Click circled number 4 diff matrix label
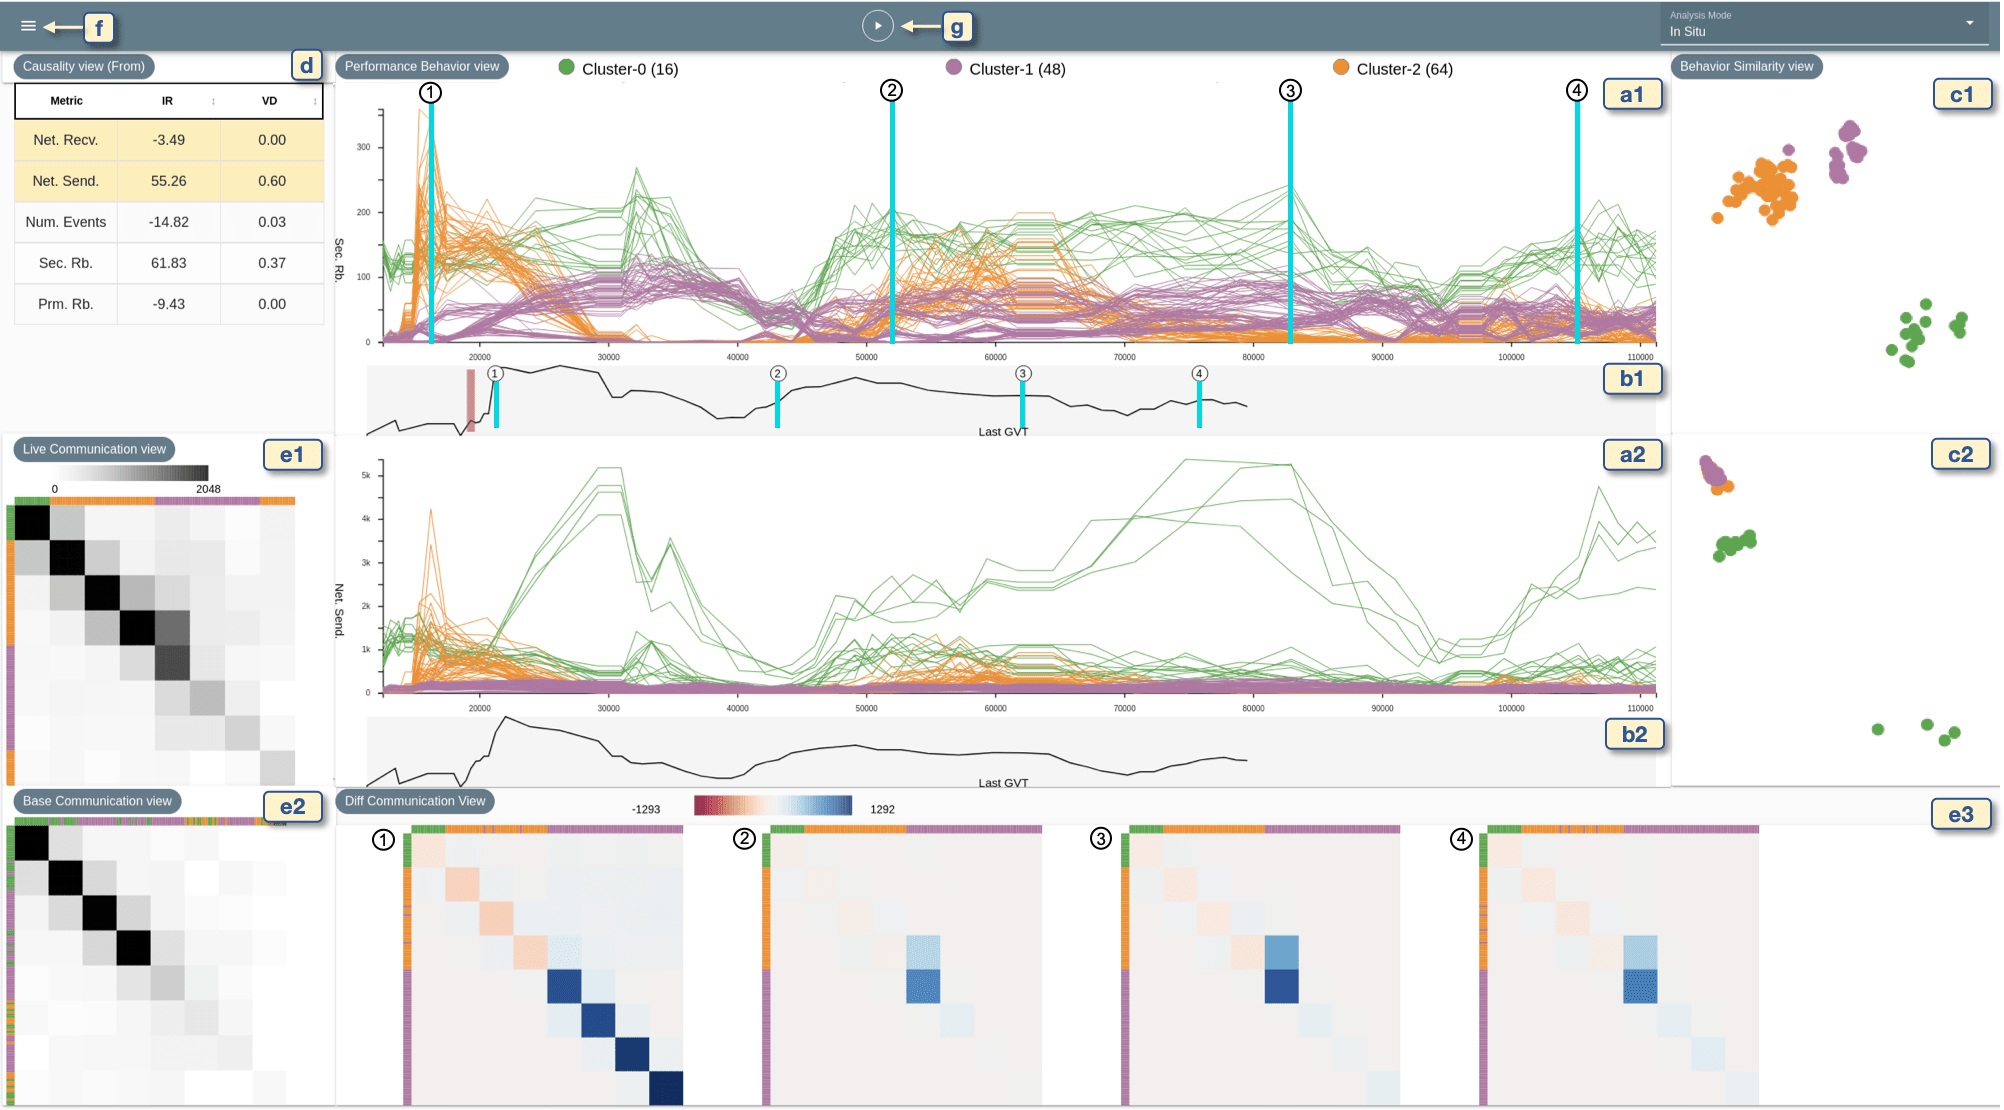 pos(1461,839)
